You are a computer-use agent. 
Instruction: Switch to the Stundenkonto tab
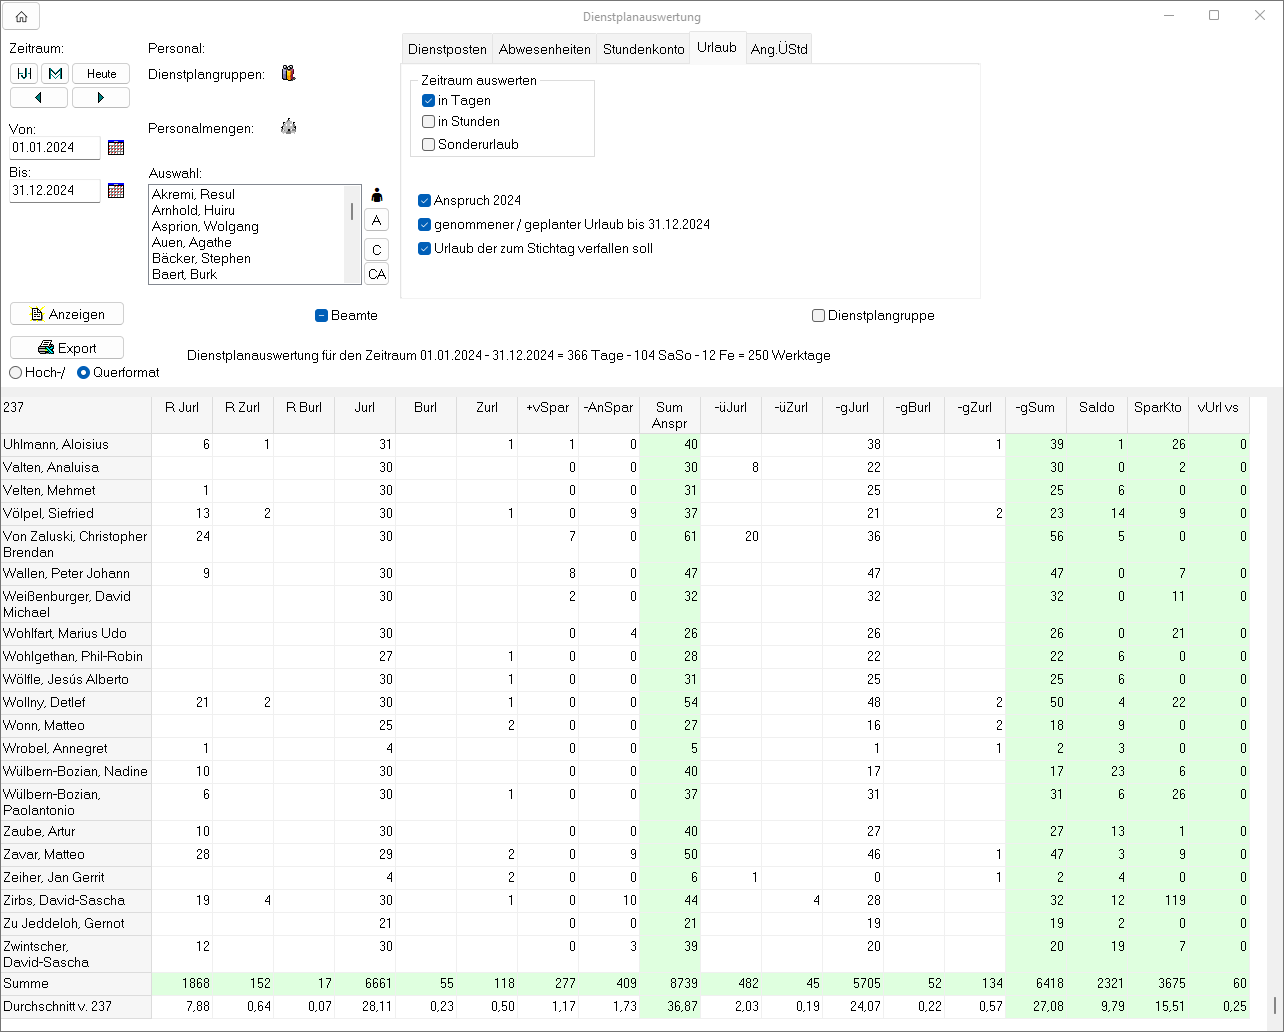pyautogui.click(x=643, y=49)
